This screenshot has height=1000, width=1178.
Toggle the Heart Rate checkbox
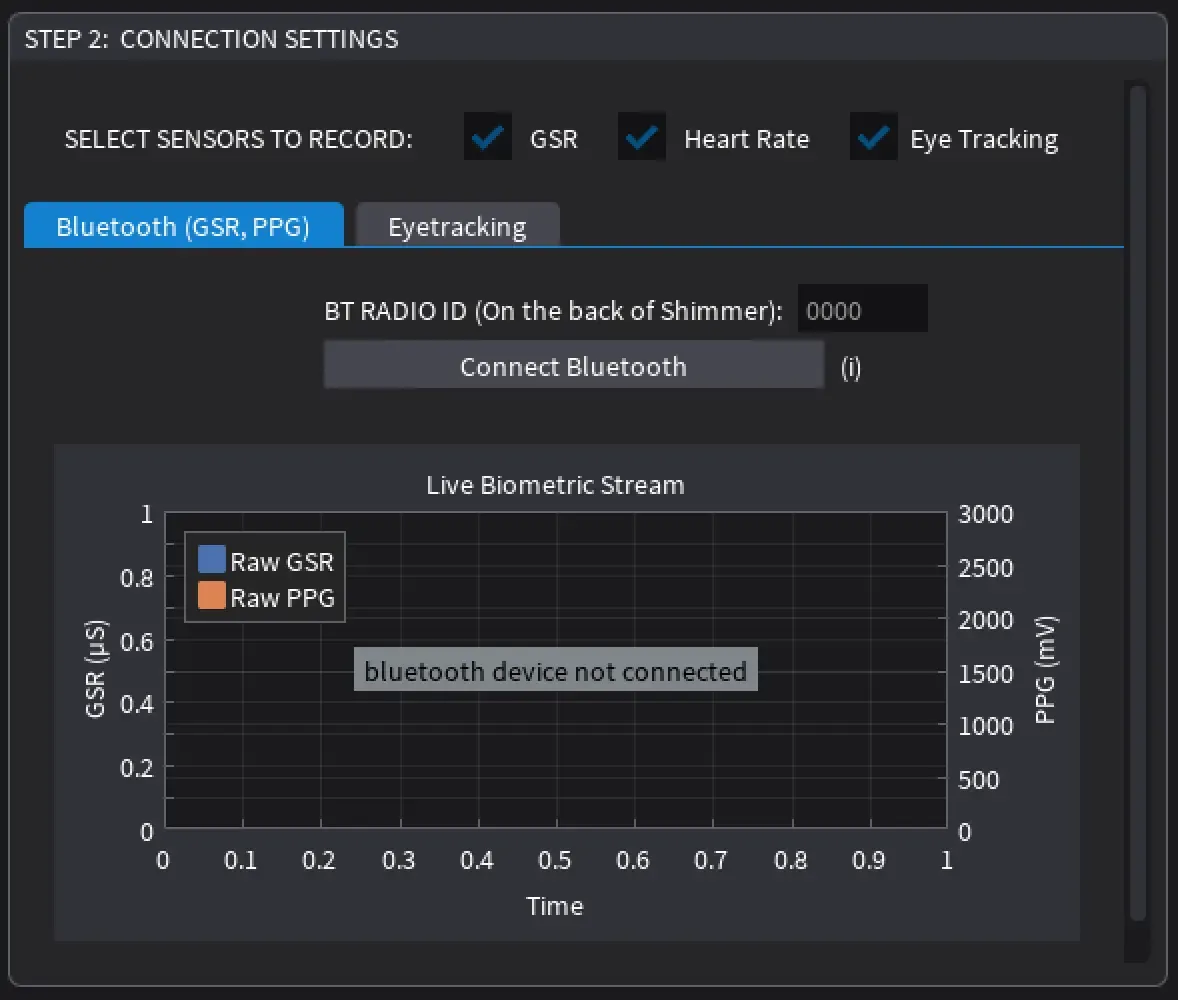point(641,137)
